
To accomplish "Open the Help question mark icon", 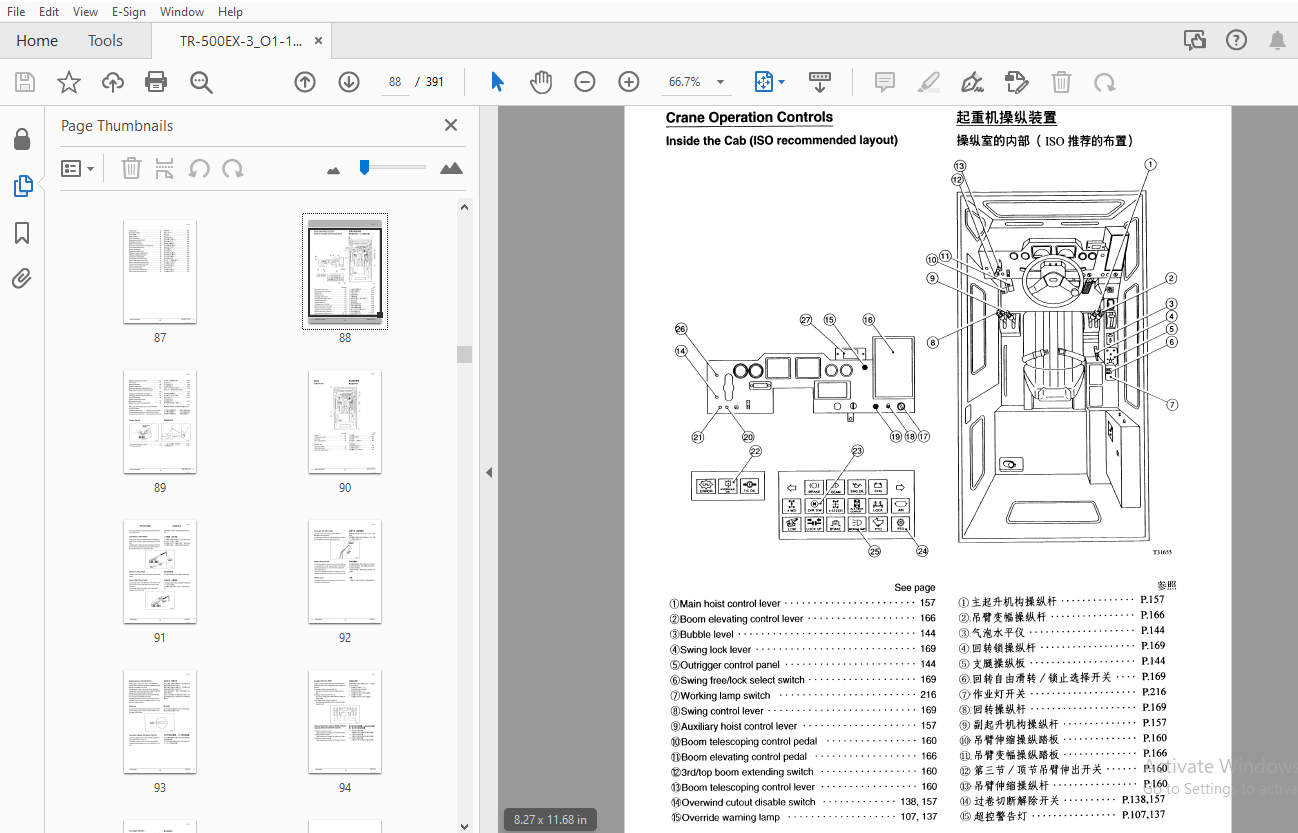I will [x=1236, y=41].
